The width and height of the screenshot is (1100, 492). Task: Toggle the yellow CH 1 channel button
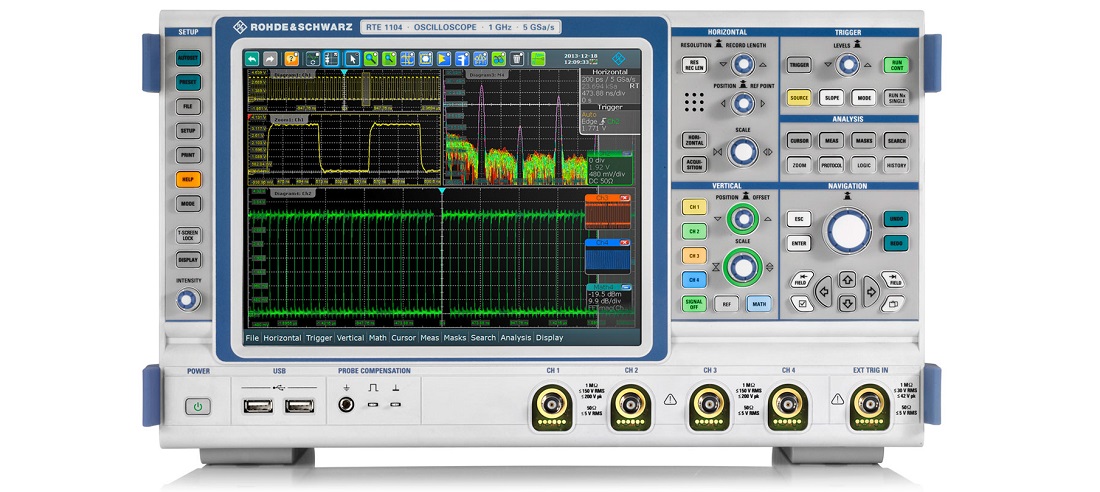(694, 207)
